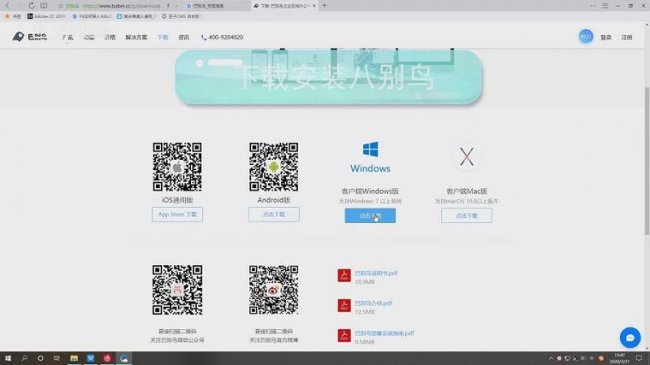Open the 解决方案 menu item
Image resolution: width=650 pixels, height=365 pixels.
click(136, 37)
